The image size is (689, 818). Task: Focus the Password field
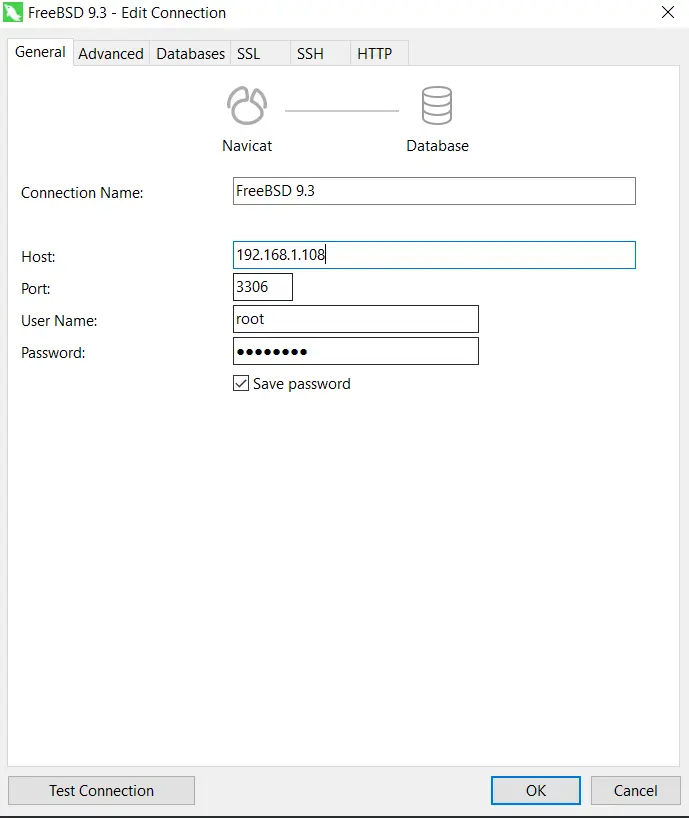355,351
